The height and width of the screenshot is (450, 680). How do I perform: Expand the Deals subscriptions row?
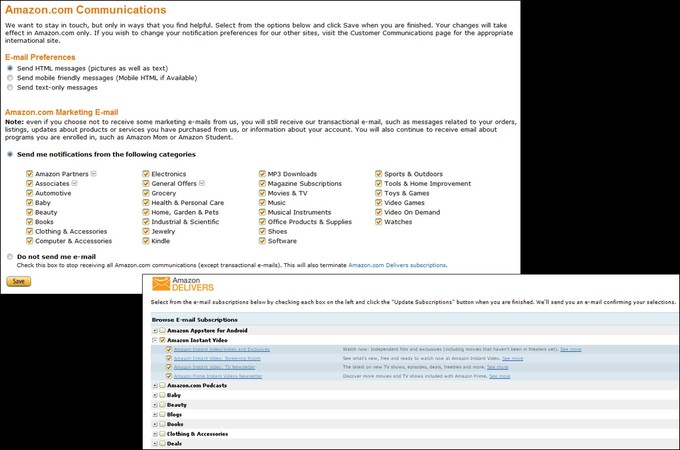pos(155,443)
